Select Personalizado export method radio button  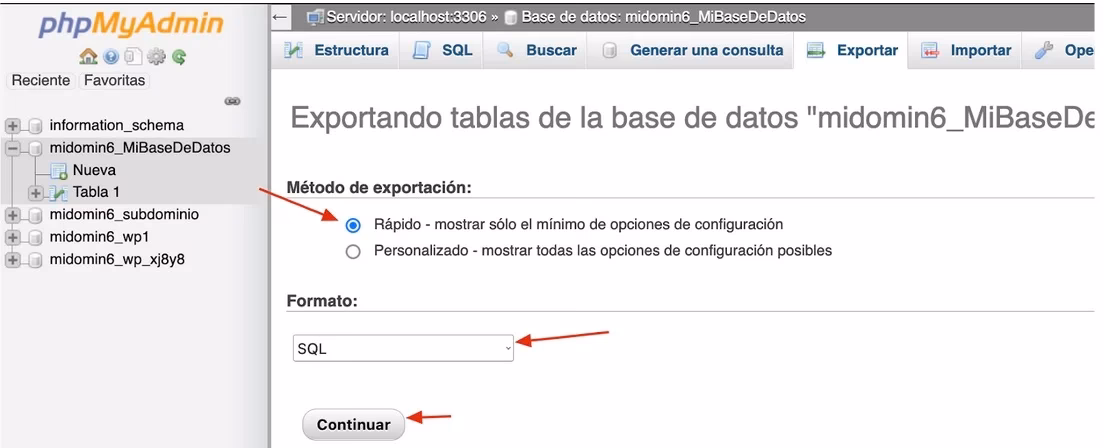353,251
